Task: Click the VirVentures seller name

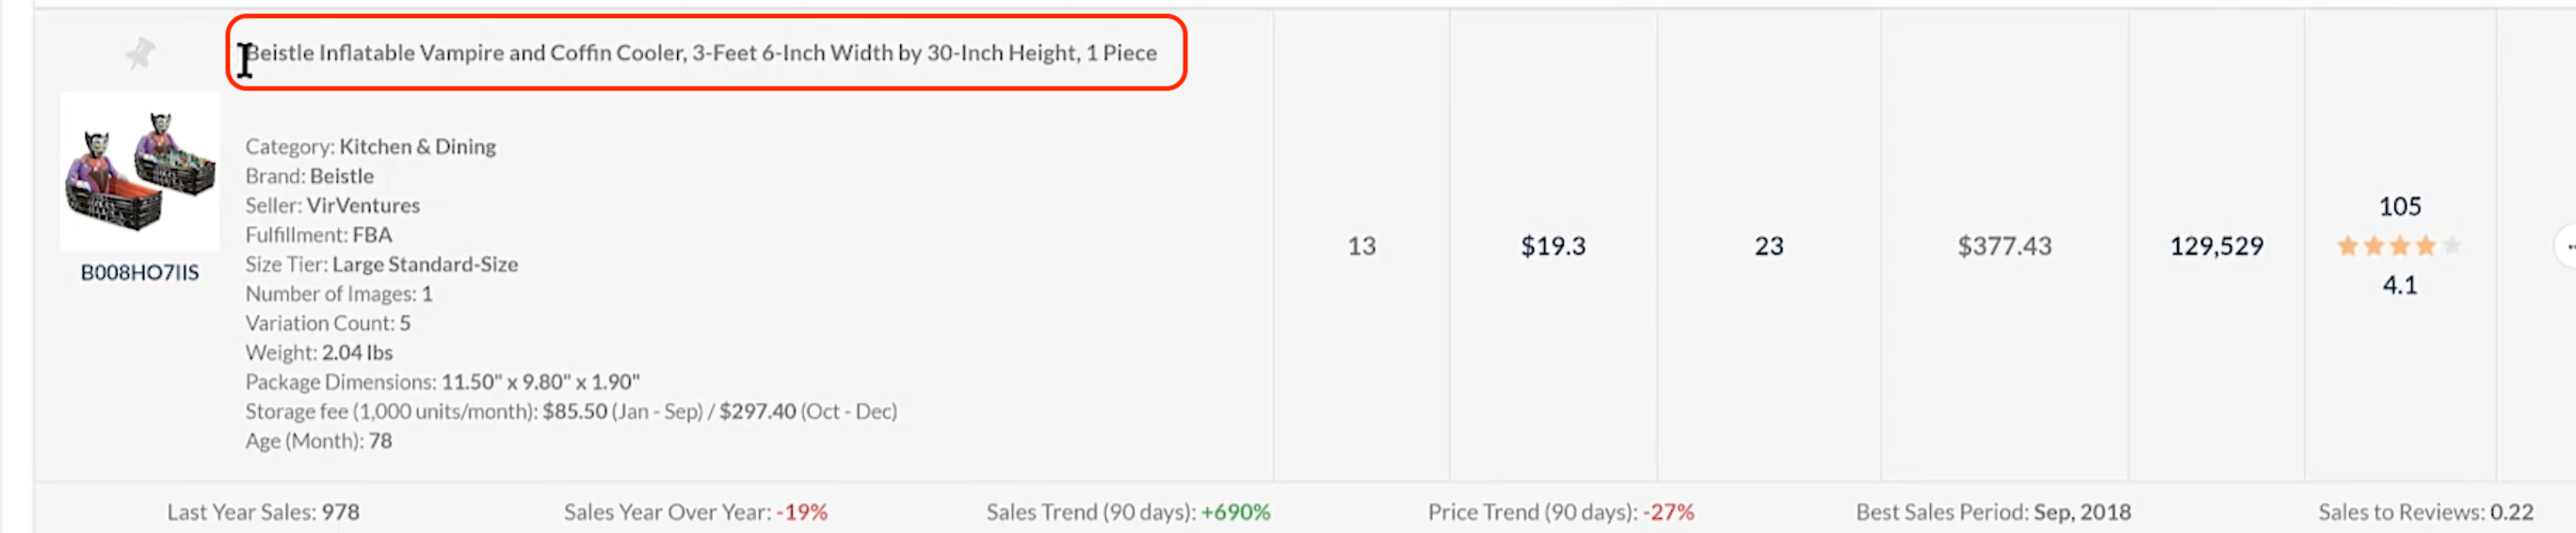Action: pos(363,206)
